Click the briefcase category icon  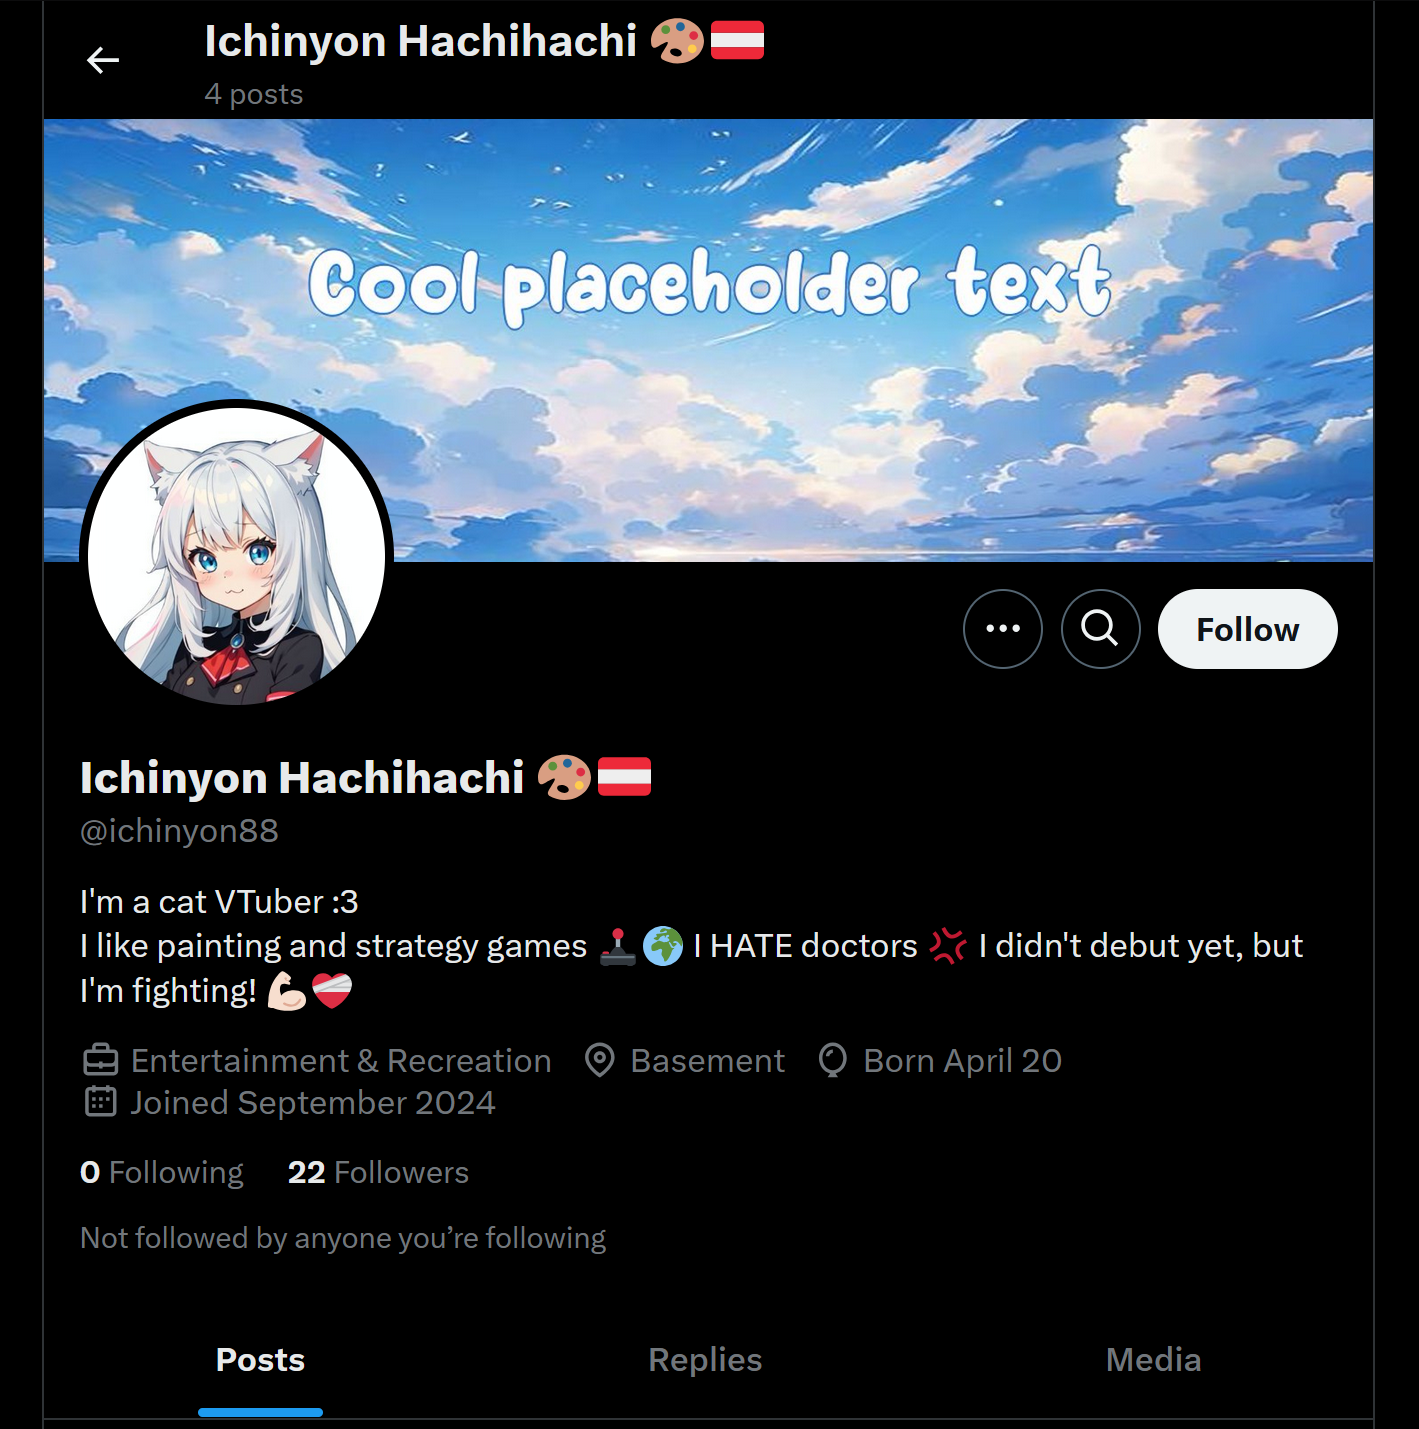[x=100, y=1060]
